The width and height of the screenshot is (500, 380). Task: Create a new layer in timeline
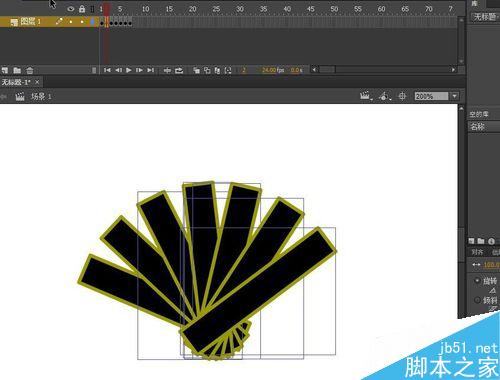(x=5, y=70)
